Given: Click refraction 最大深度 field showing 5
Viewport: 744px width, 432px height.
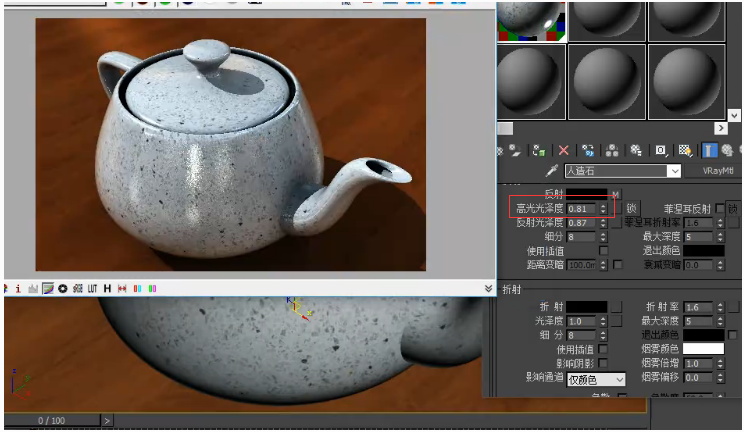Looking at the screenshot, I should pos(698,321).
